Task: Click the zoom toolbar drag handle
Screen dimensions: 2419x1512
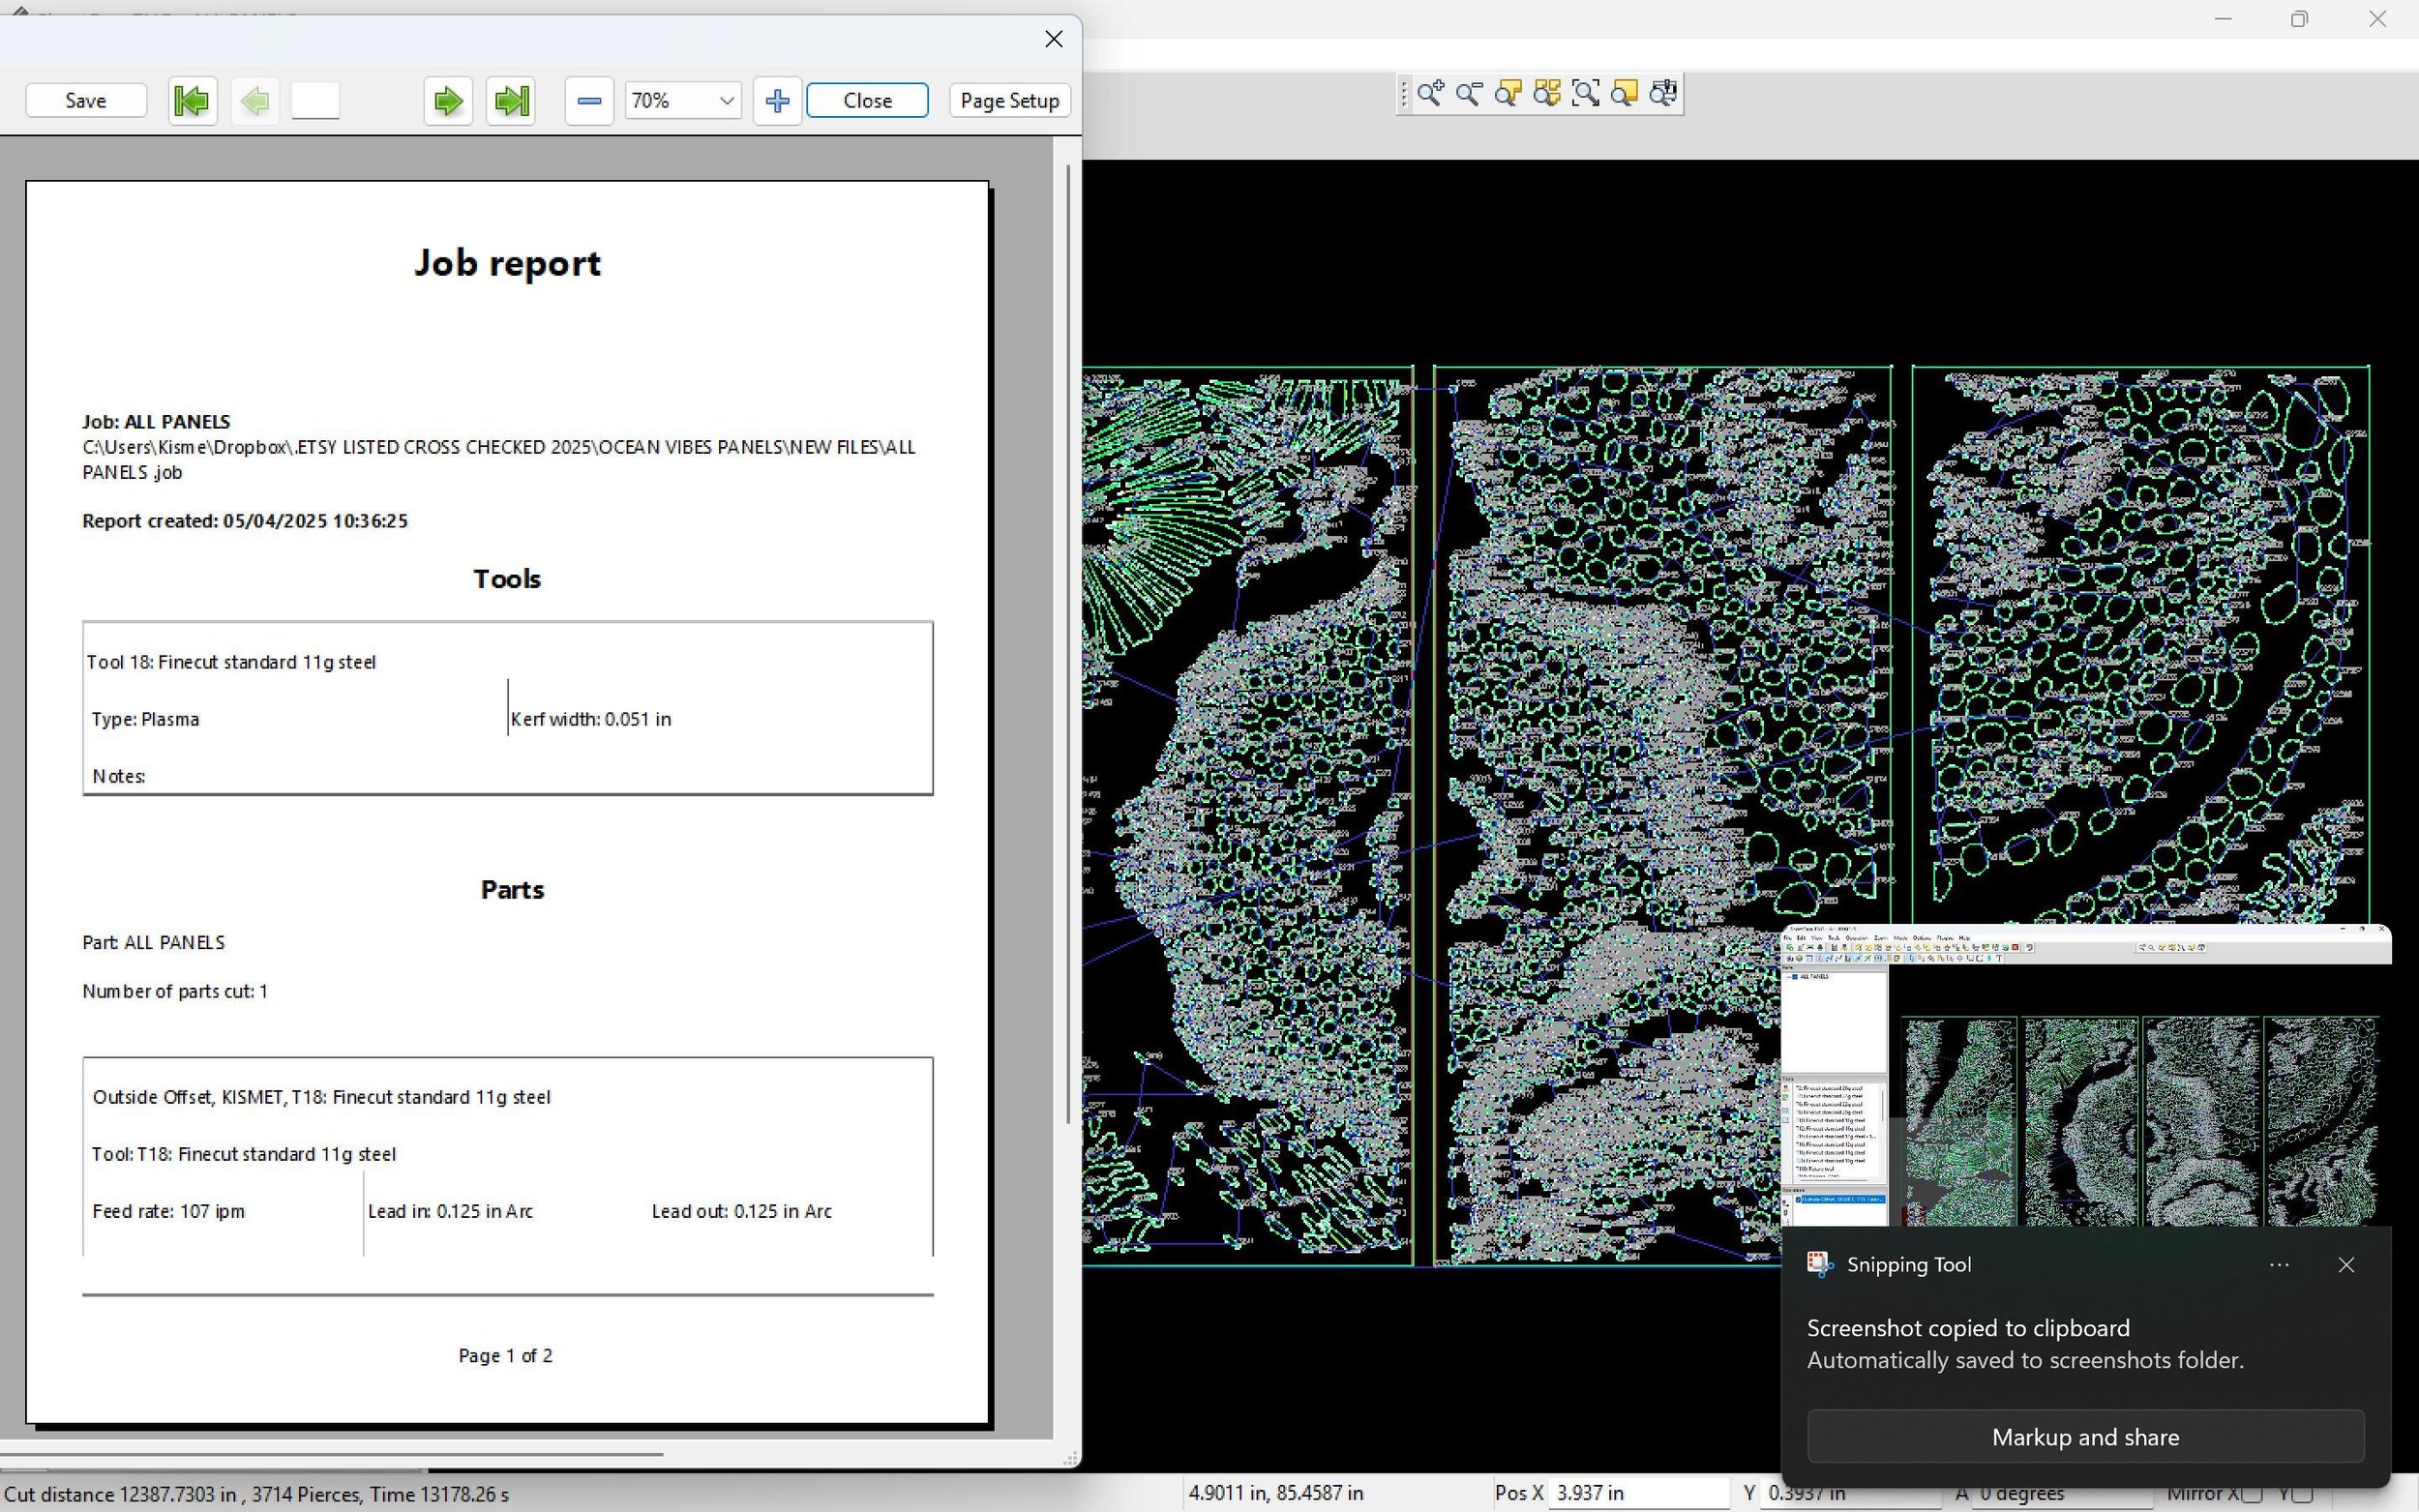Action: (x=1404, y=94)
